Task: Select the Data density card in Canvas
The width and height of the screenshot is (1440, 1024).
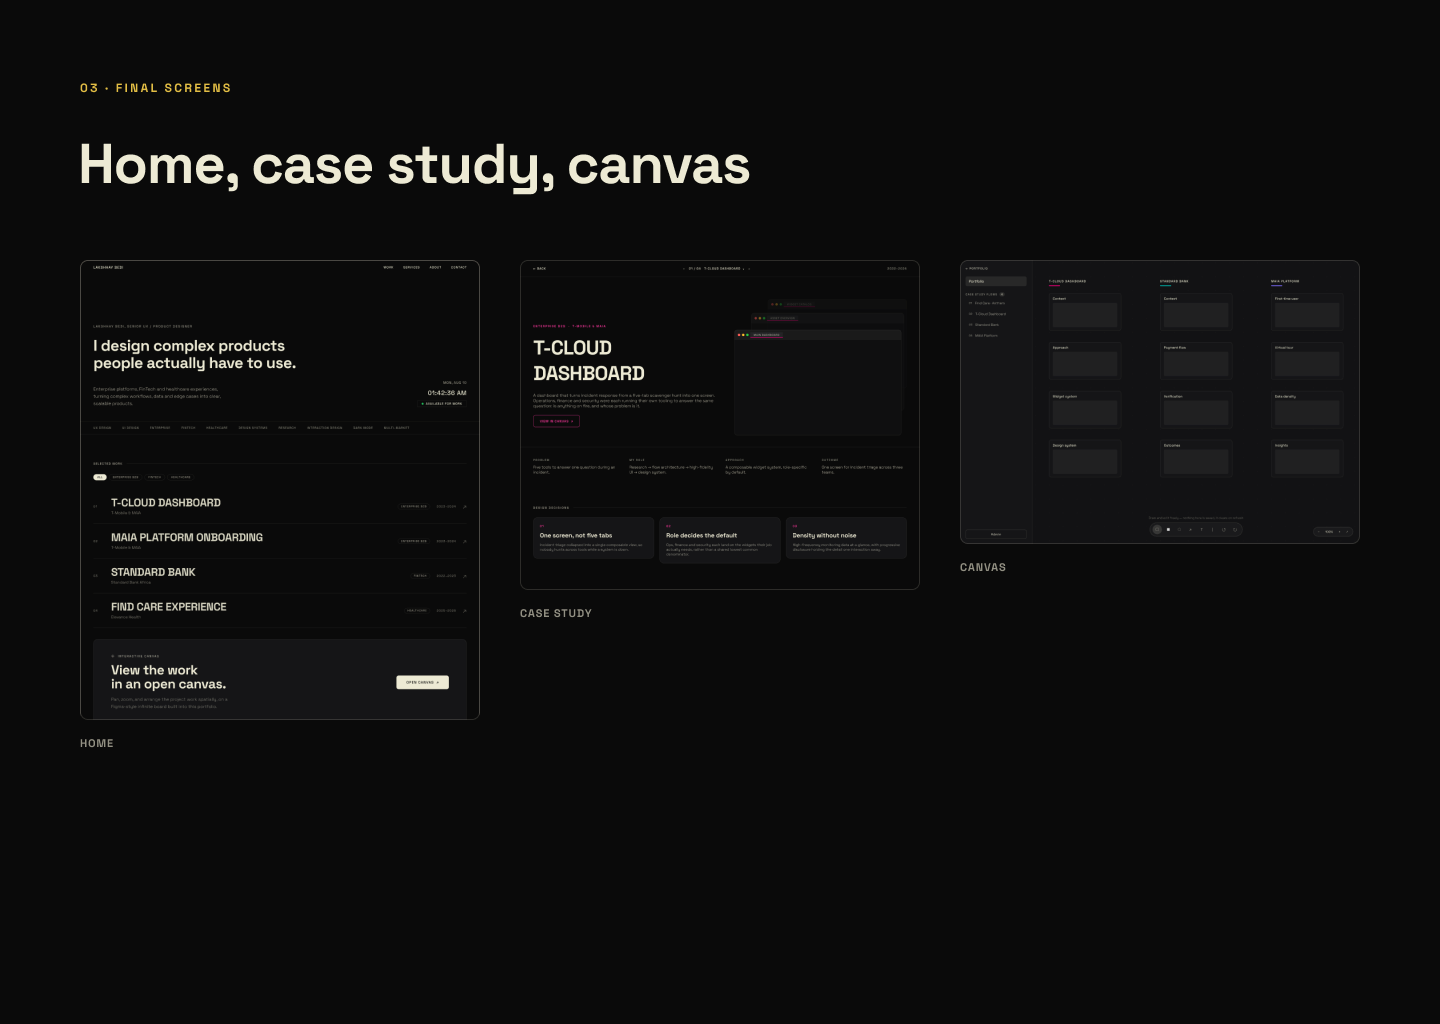Action: [x=1307, y=410]
